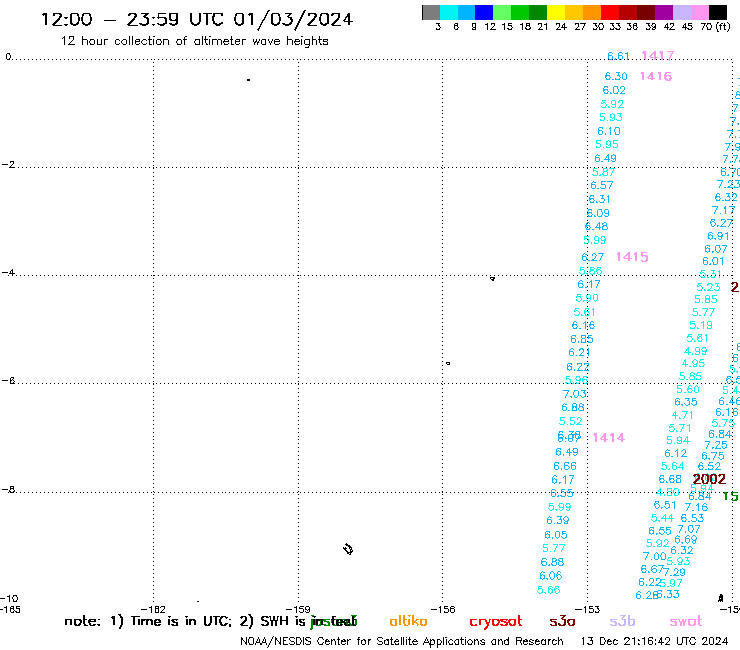Click the latitude axis label -8
Screen dimensions: 740x650
(8, 490)
